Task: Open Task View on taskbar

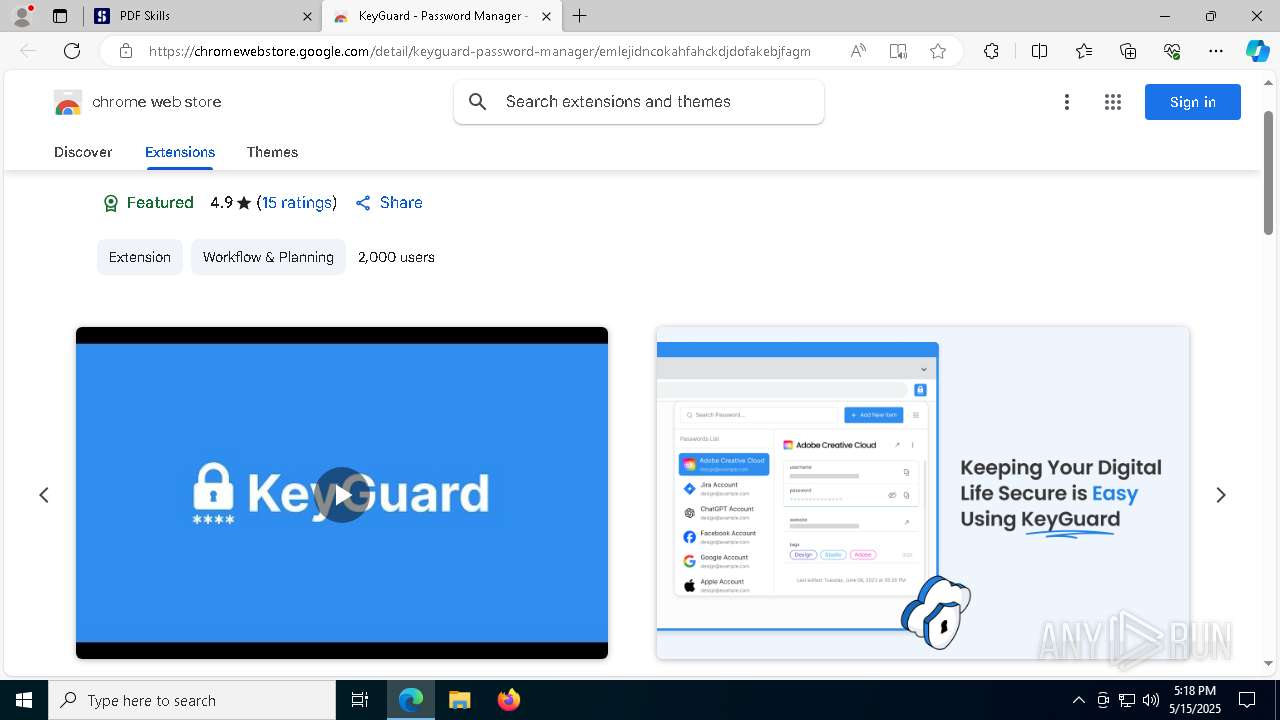Action: pos(360,700)
